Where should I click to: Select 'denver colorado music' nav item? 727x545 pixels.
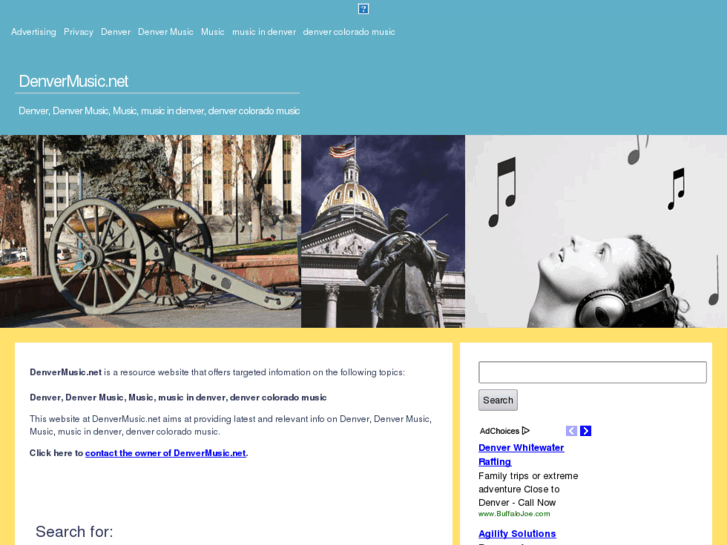[349, 32]
